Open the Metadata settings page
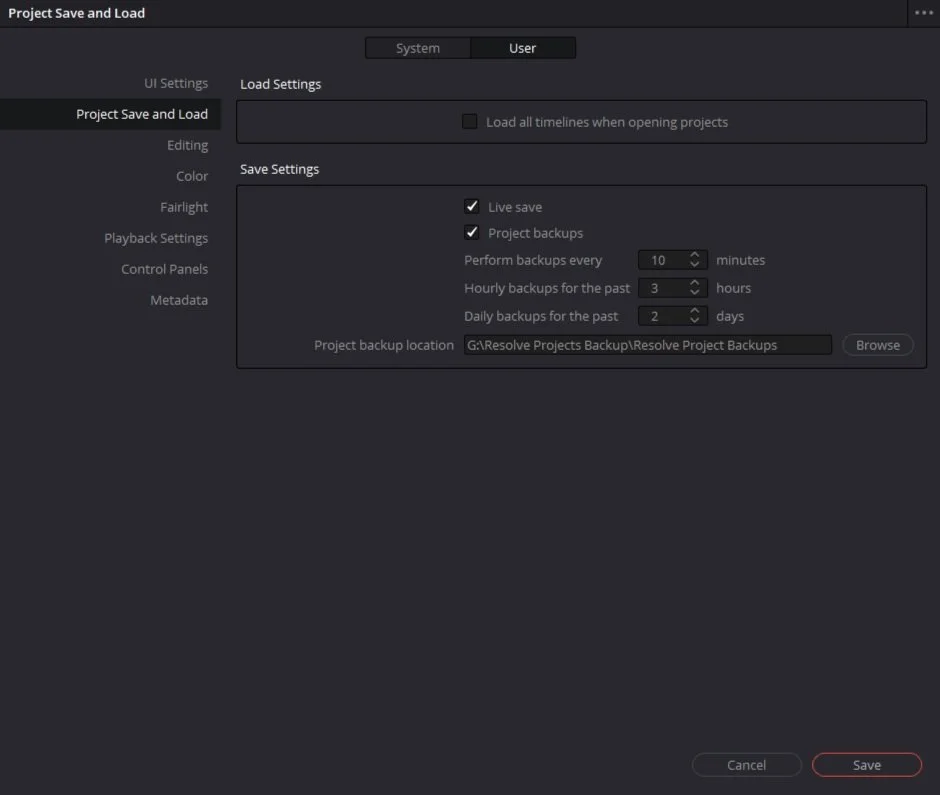This screenshot has height=795, width=940. [x=179, y=300]
